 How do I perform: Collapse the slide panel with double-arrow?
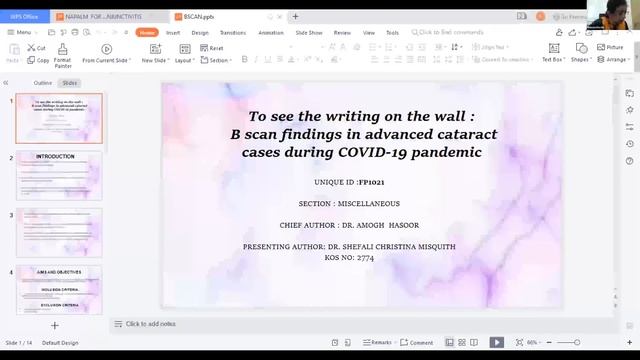[x=6, y=83]
